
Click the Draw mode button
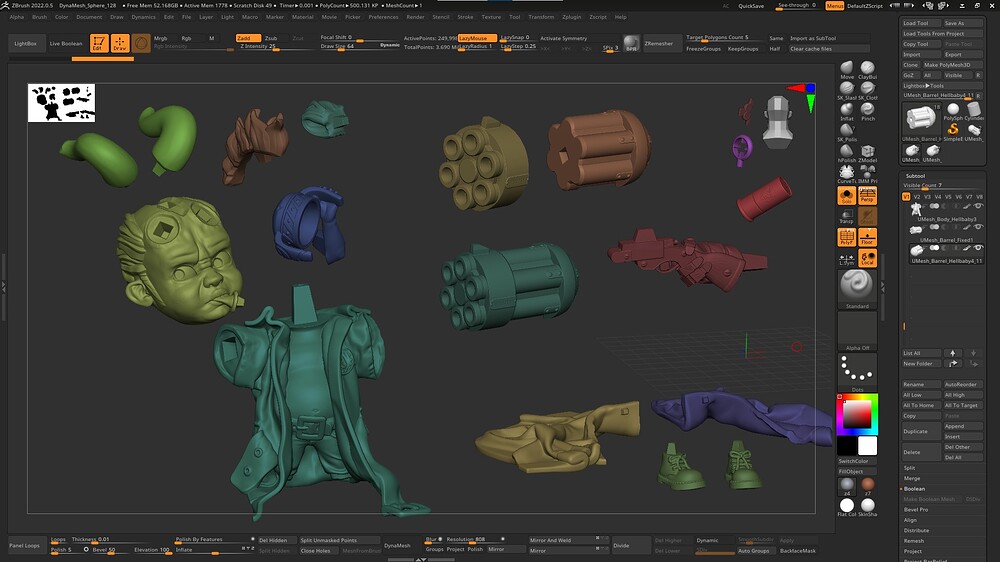(120, 43)
